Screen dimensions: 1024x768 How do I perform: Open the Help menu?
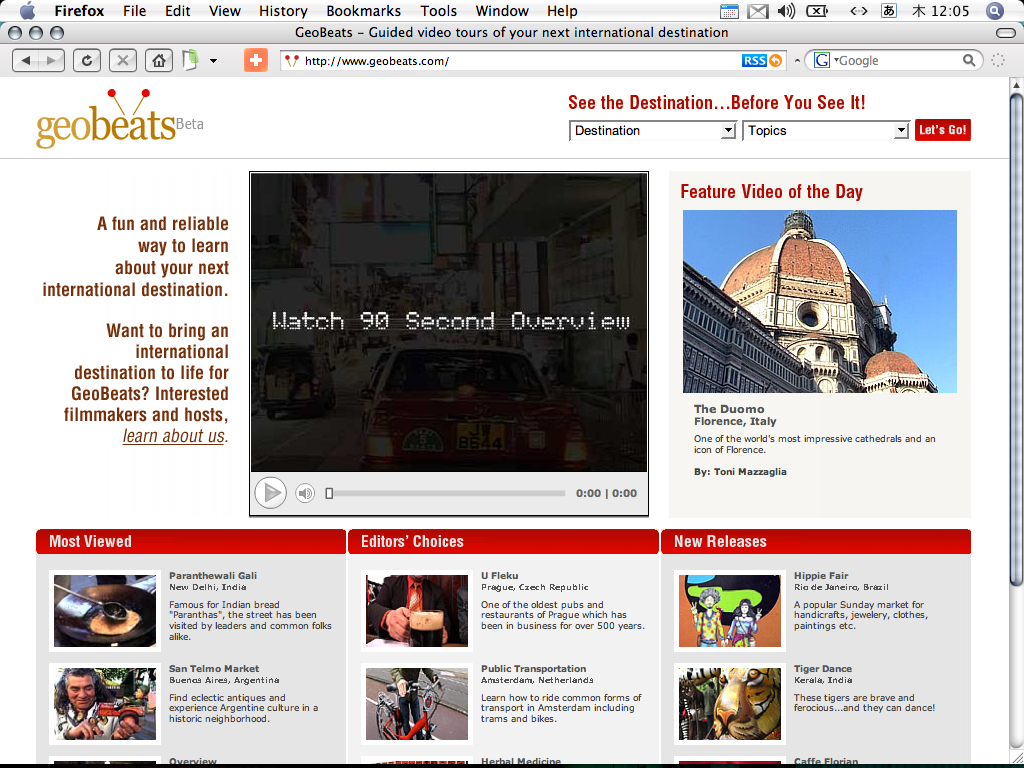tap(562, 11)
